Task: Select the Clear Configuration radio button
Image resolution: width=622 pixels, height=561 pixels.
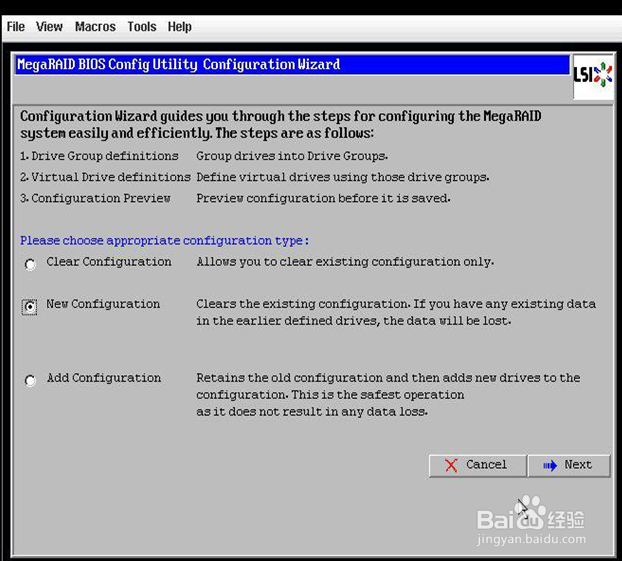Action: click(x=30, y=264)
